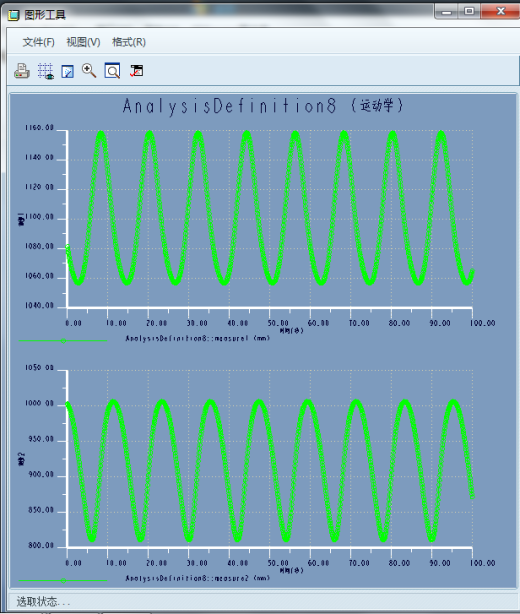Select the lower graph Y axis label
The width and height of the screenshot is (520, 614).
tap(21, 459)
